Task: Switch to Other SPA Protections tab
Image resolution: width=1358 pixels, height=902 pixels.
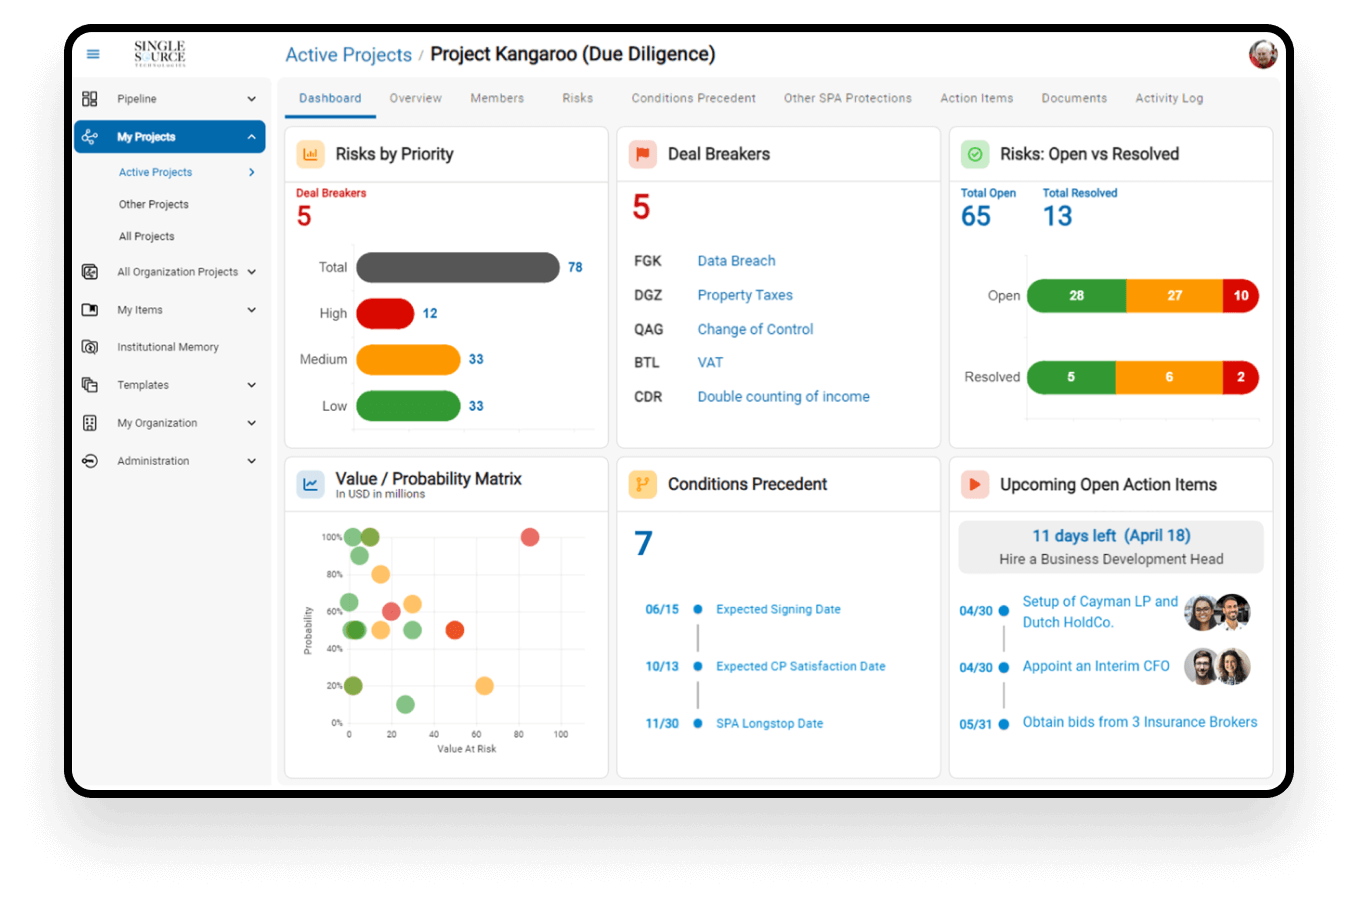Action: [847, 98]
